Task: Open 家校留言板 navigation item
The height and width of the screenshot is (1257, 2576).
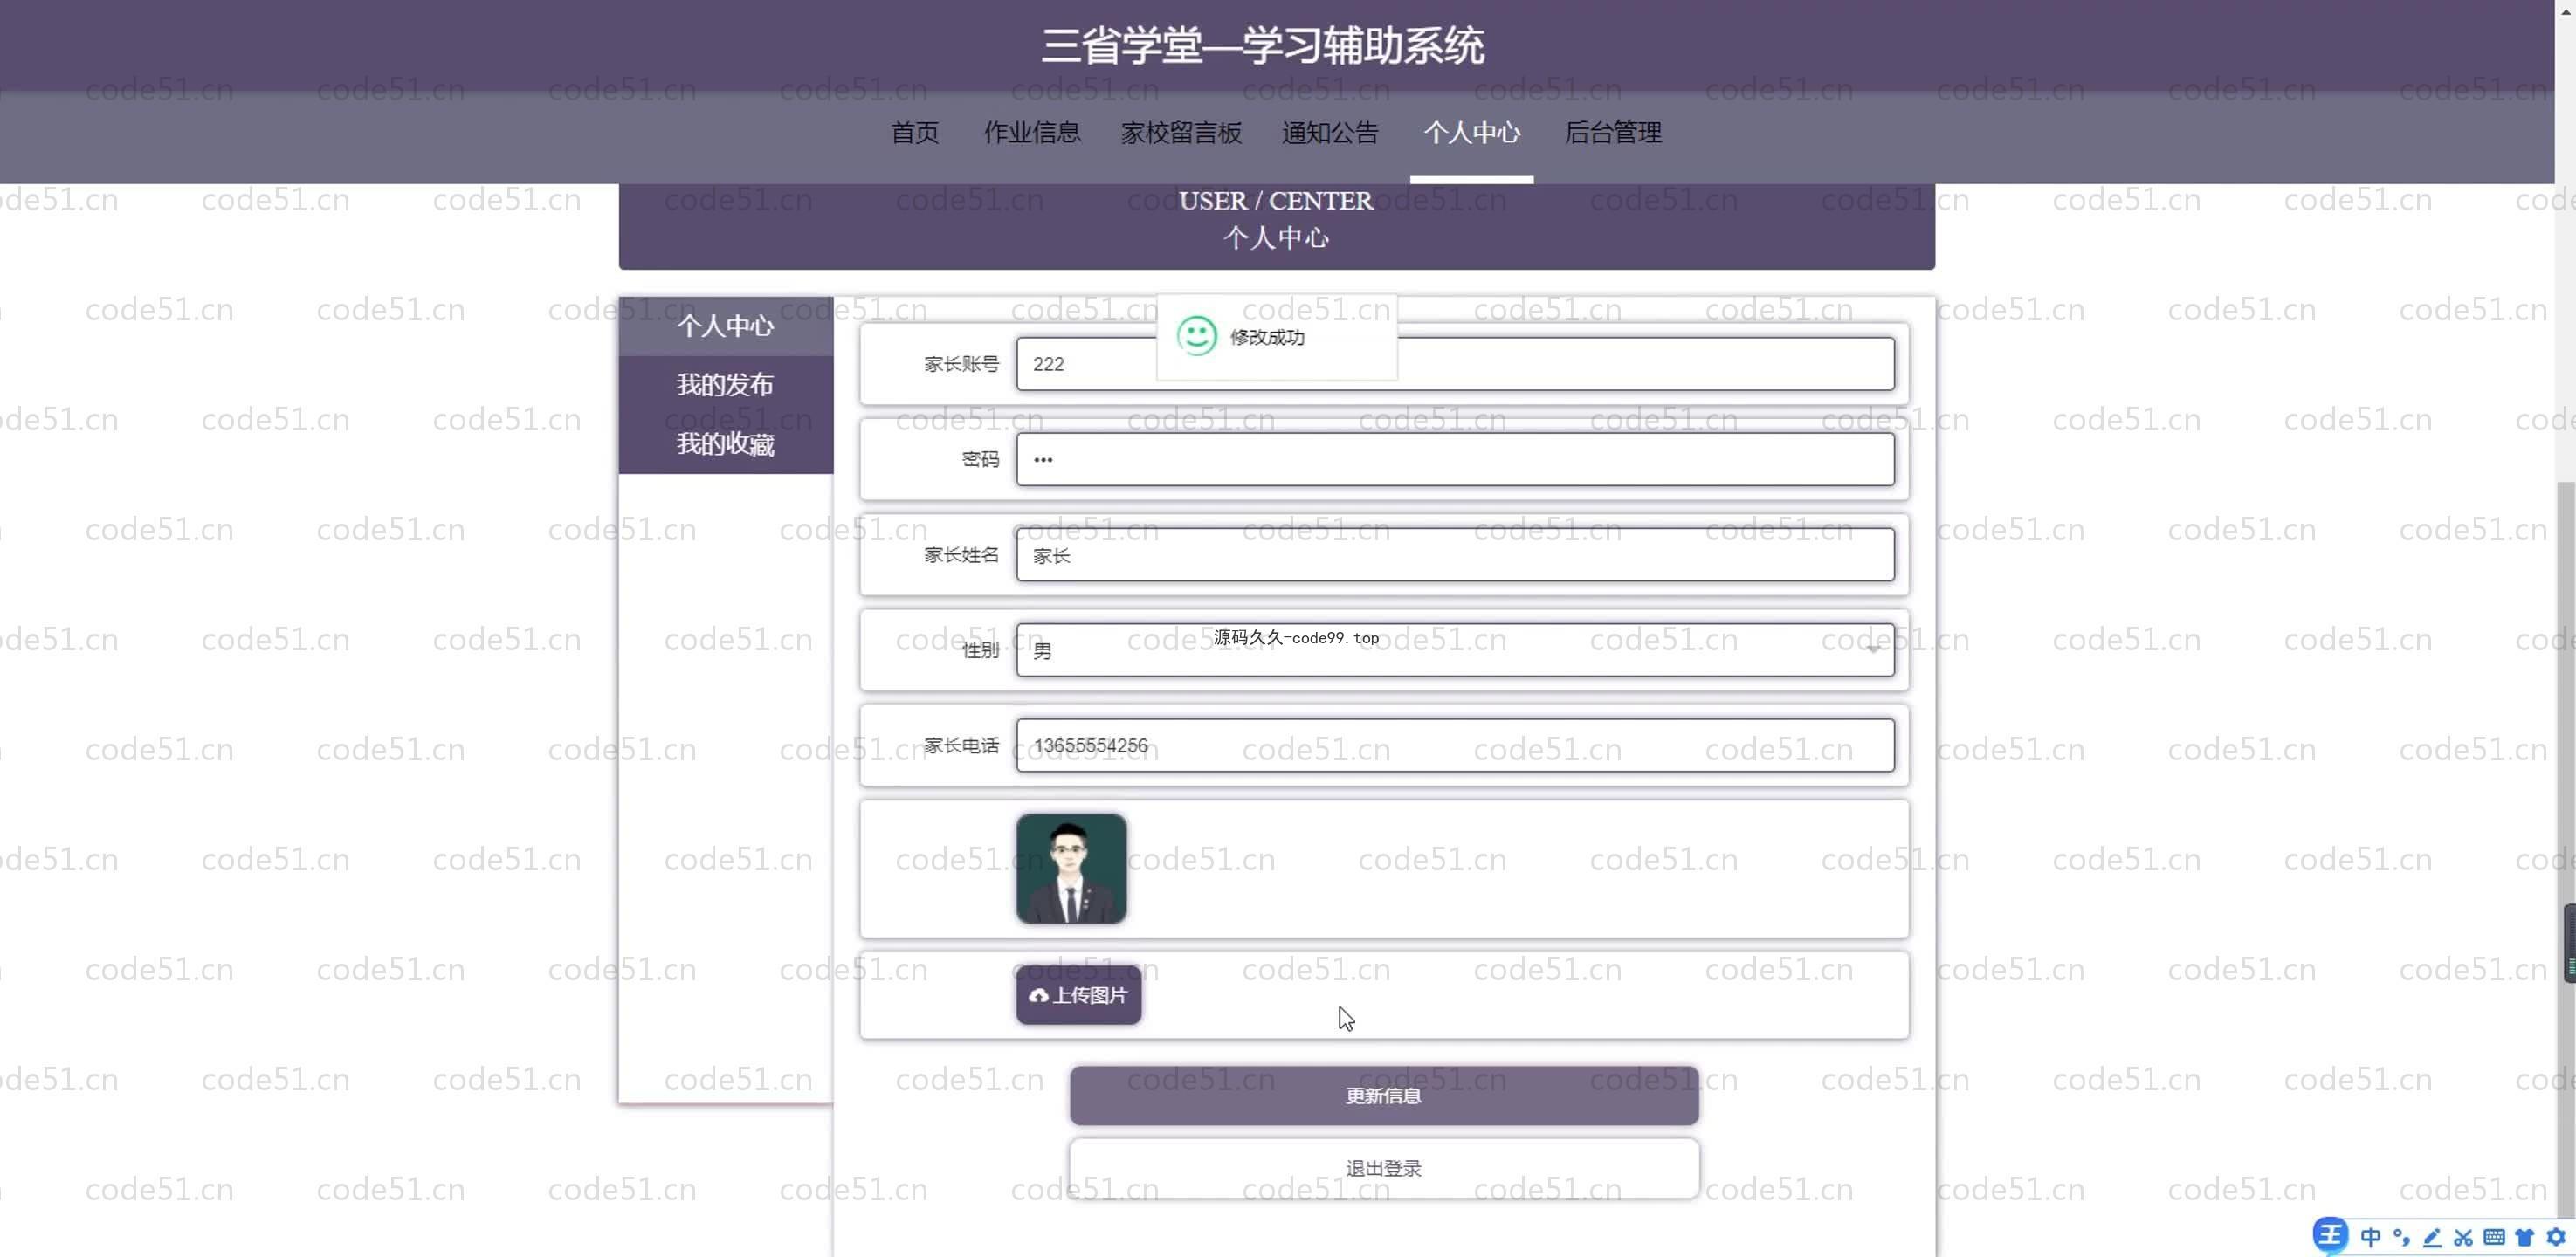Action: pyautogui.click(x=1181, y=132)
